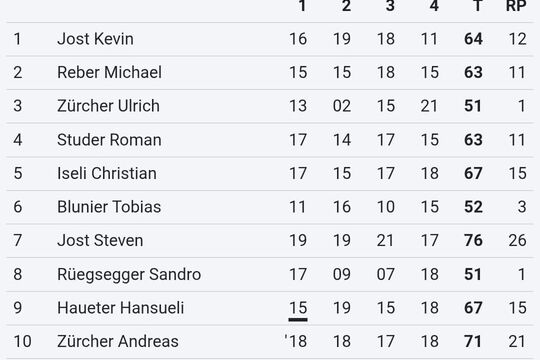Click on Jost Steven's name
540x360 pixels.
click(100, 240)
